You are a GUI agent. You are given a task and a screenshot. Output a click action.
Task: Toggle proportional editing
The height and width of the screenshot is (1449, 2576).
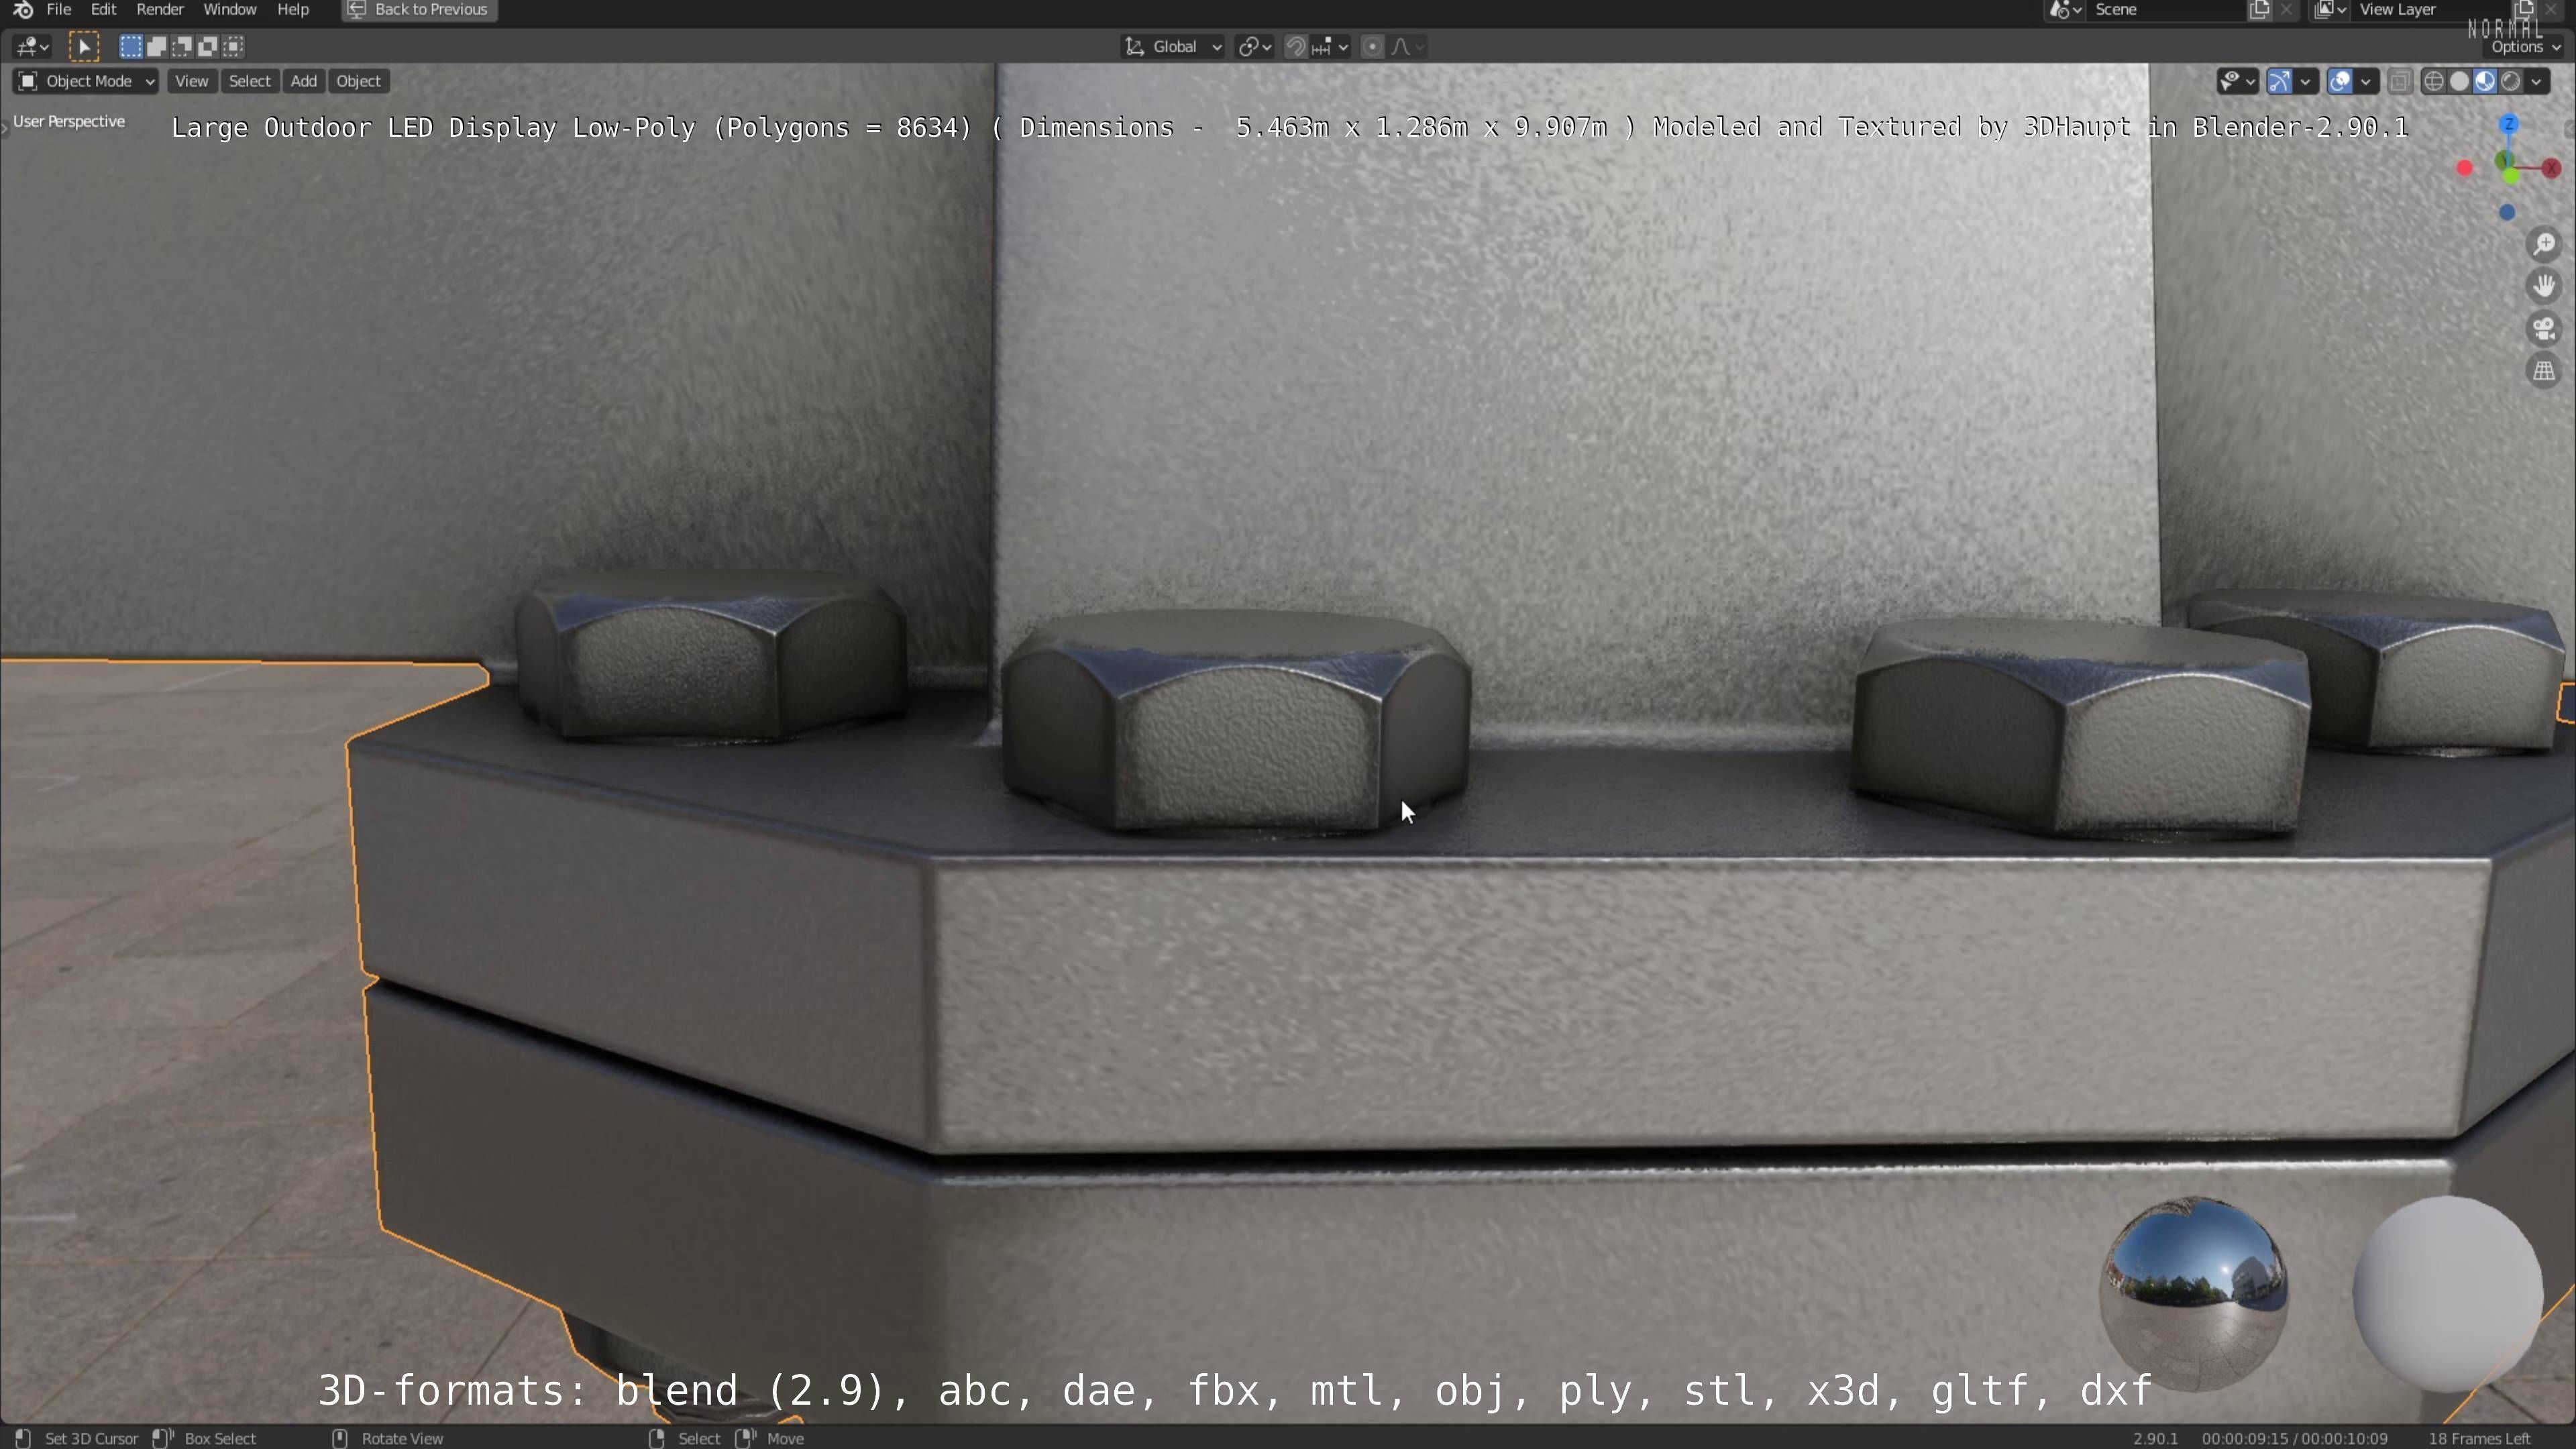[1372, 46]
